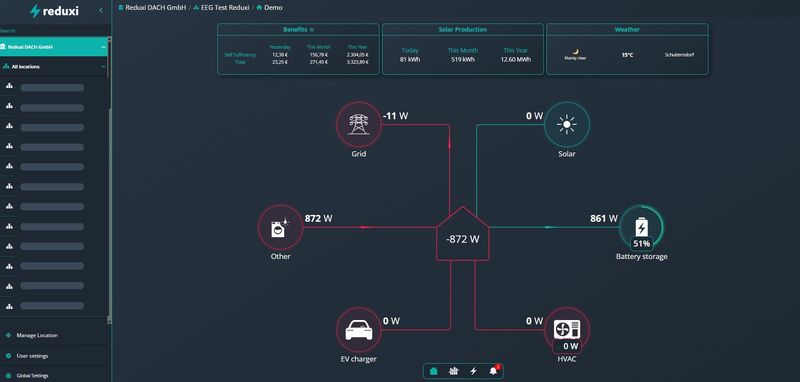Click the reduxi logo

point(54,11)
